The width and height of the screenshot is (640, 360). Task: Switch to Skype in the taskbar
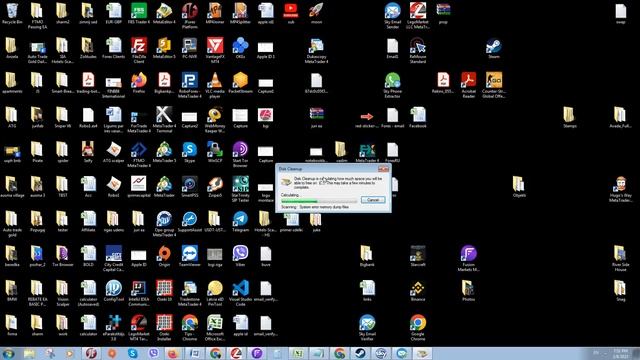[133, 353]
